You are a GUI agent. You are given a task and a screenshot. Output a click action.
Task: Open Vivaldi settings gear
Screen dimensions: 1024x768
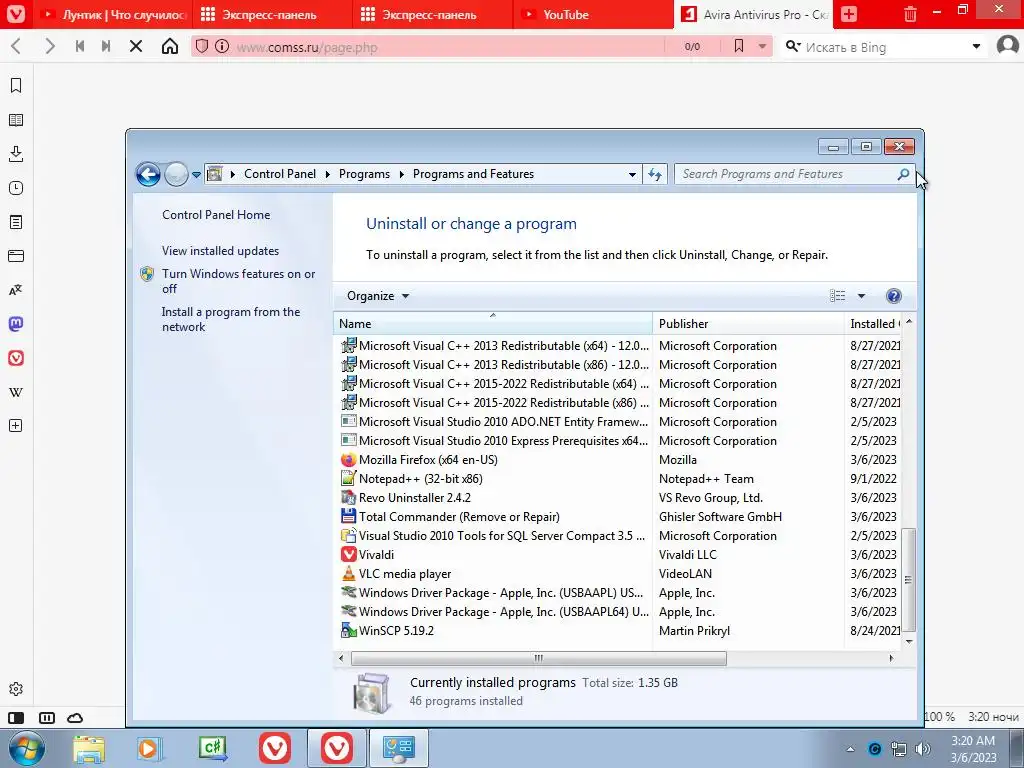tap(16, 689)
